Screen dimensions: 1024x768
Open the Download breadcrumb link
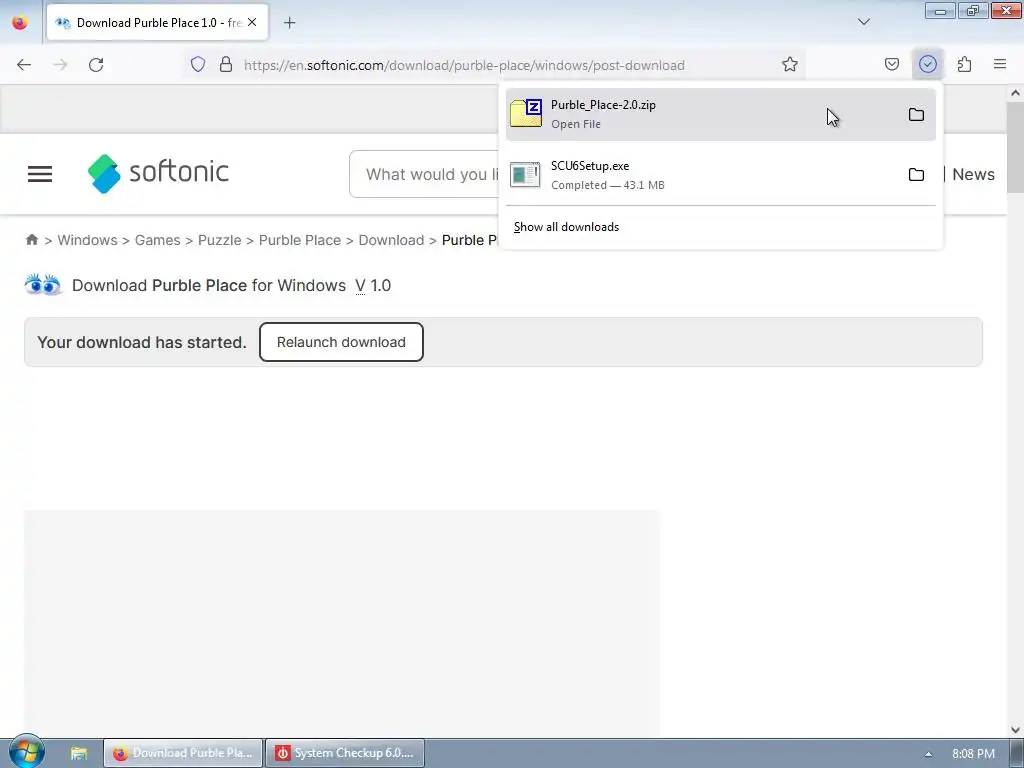pyautogui.click(x=391, y=240)
